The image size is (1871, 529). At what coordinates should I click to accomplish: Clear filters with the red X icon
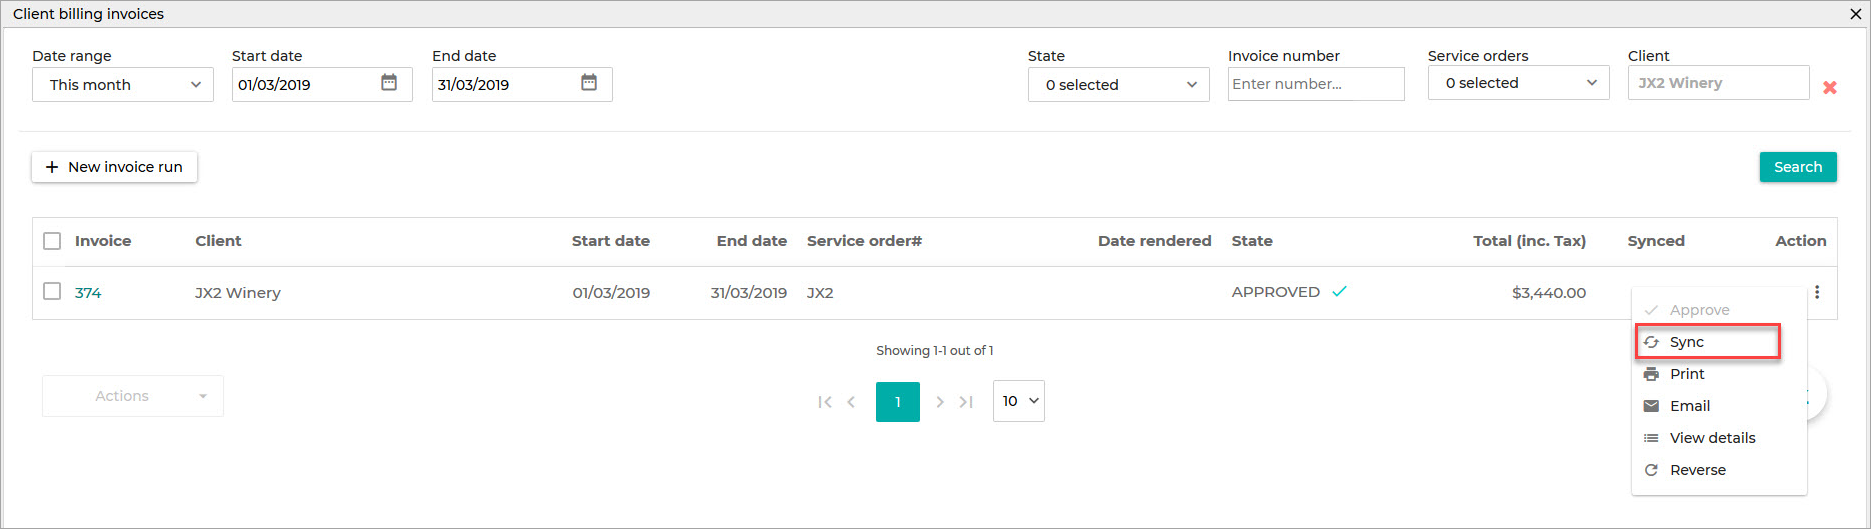1830,88
